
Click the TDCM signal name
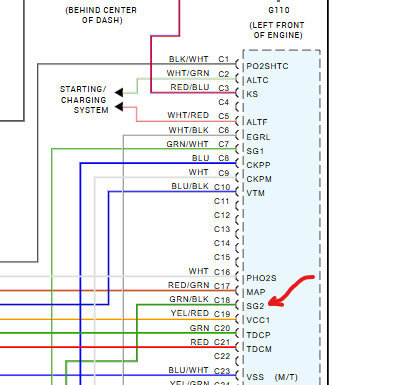tap(259, 349)
